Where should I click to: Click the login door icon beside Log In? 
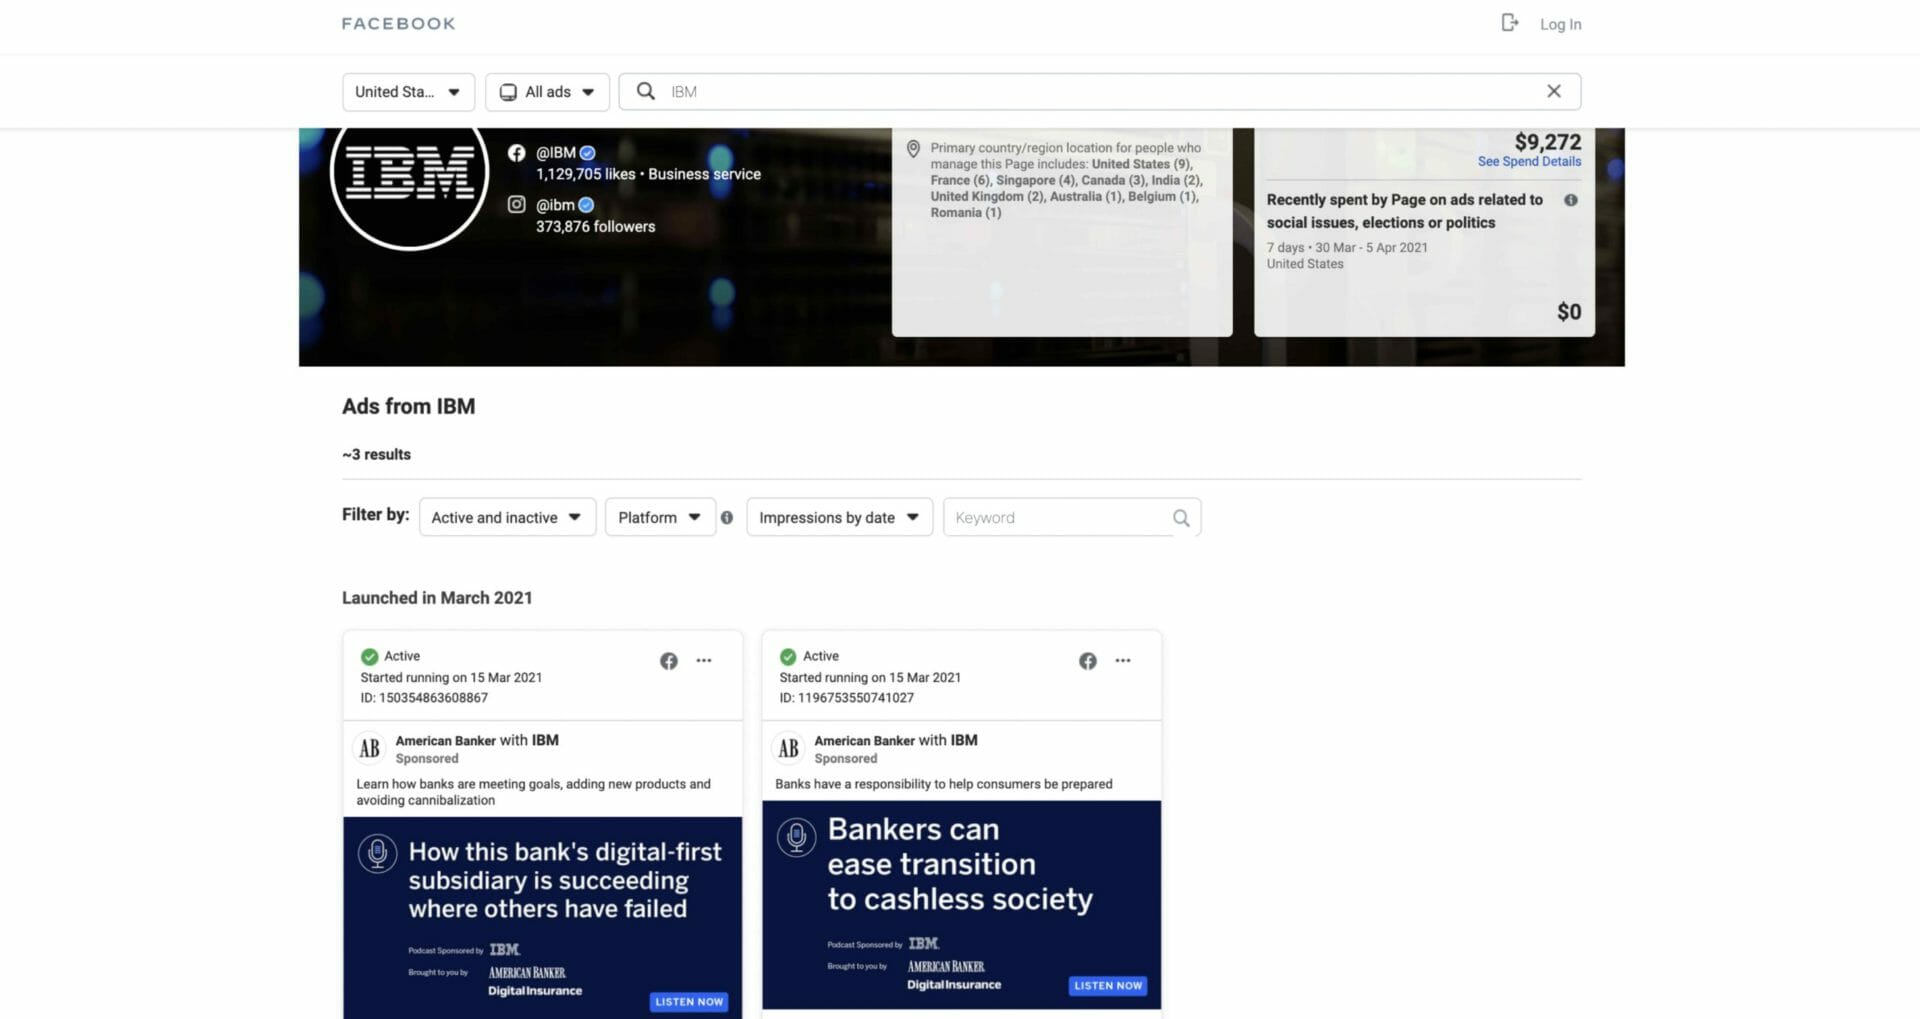tap(1510, 23)
